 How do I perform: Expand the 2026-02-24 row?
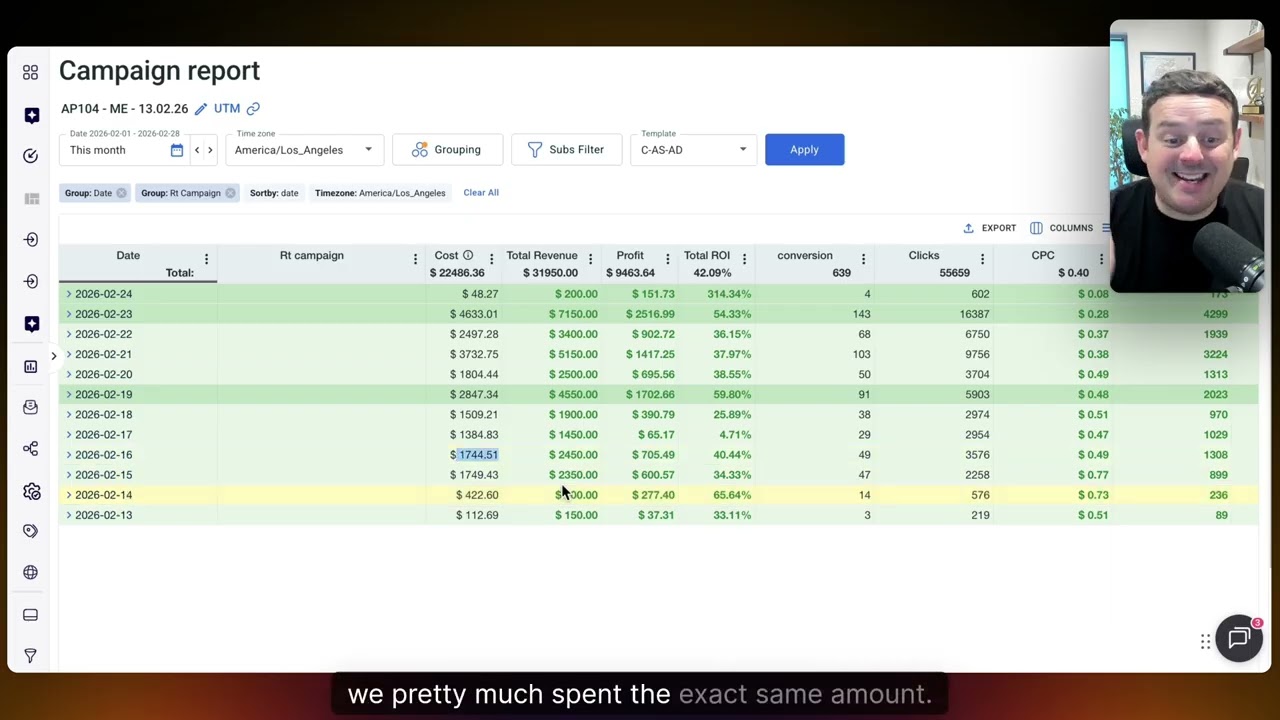pos(69,294)
